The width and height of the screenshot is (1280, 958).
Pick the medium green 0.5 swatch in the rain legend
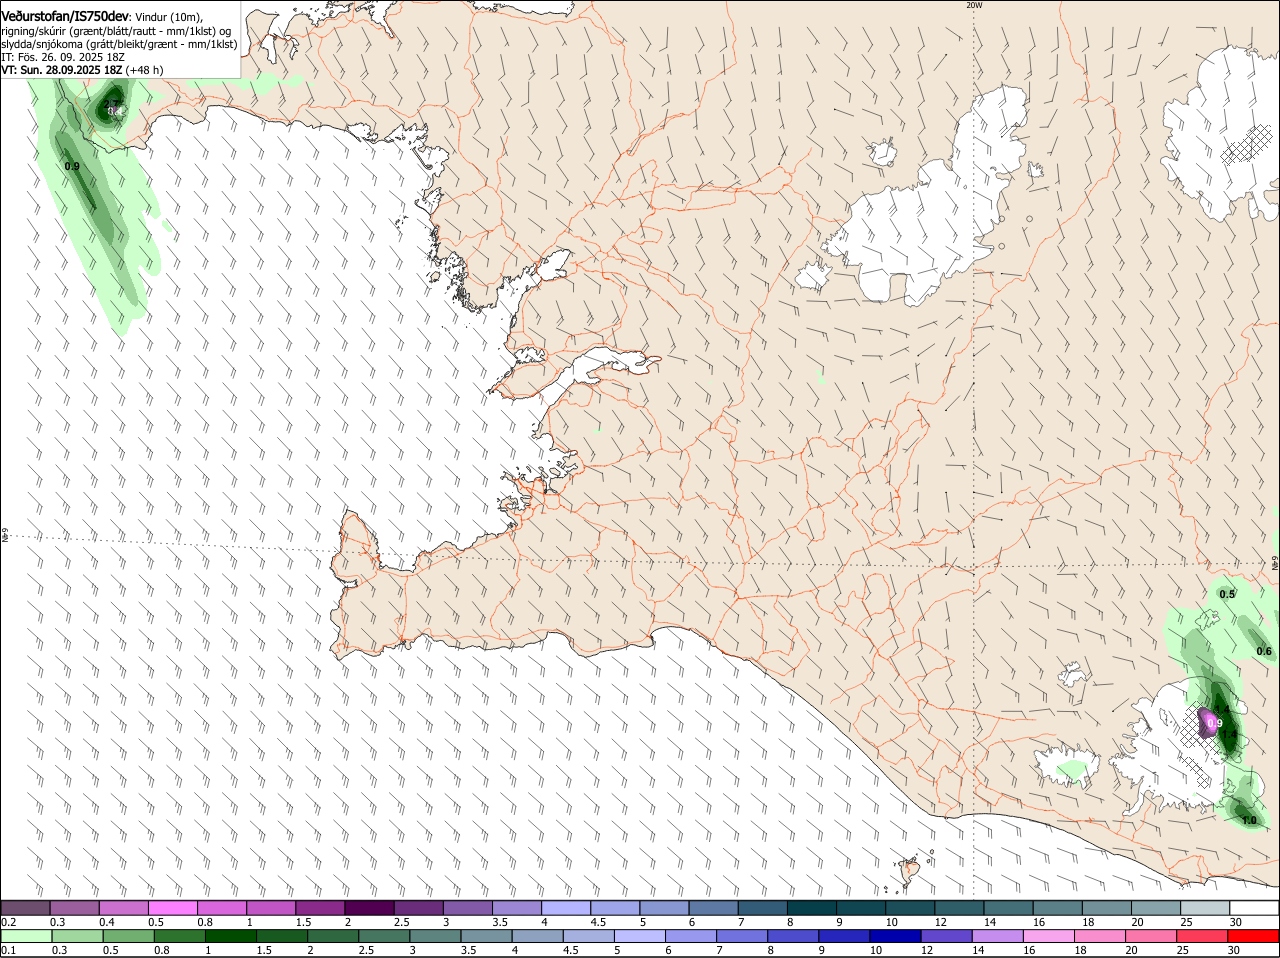128,937
